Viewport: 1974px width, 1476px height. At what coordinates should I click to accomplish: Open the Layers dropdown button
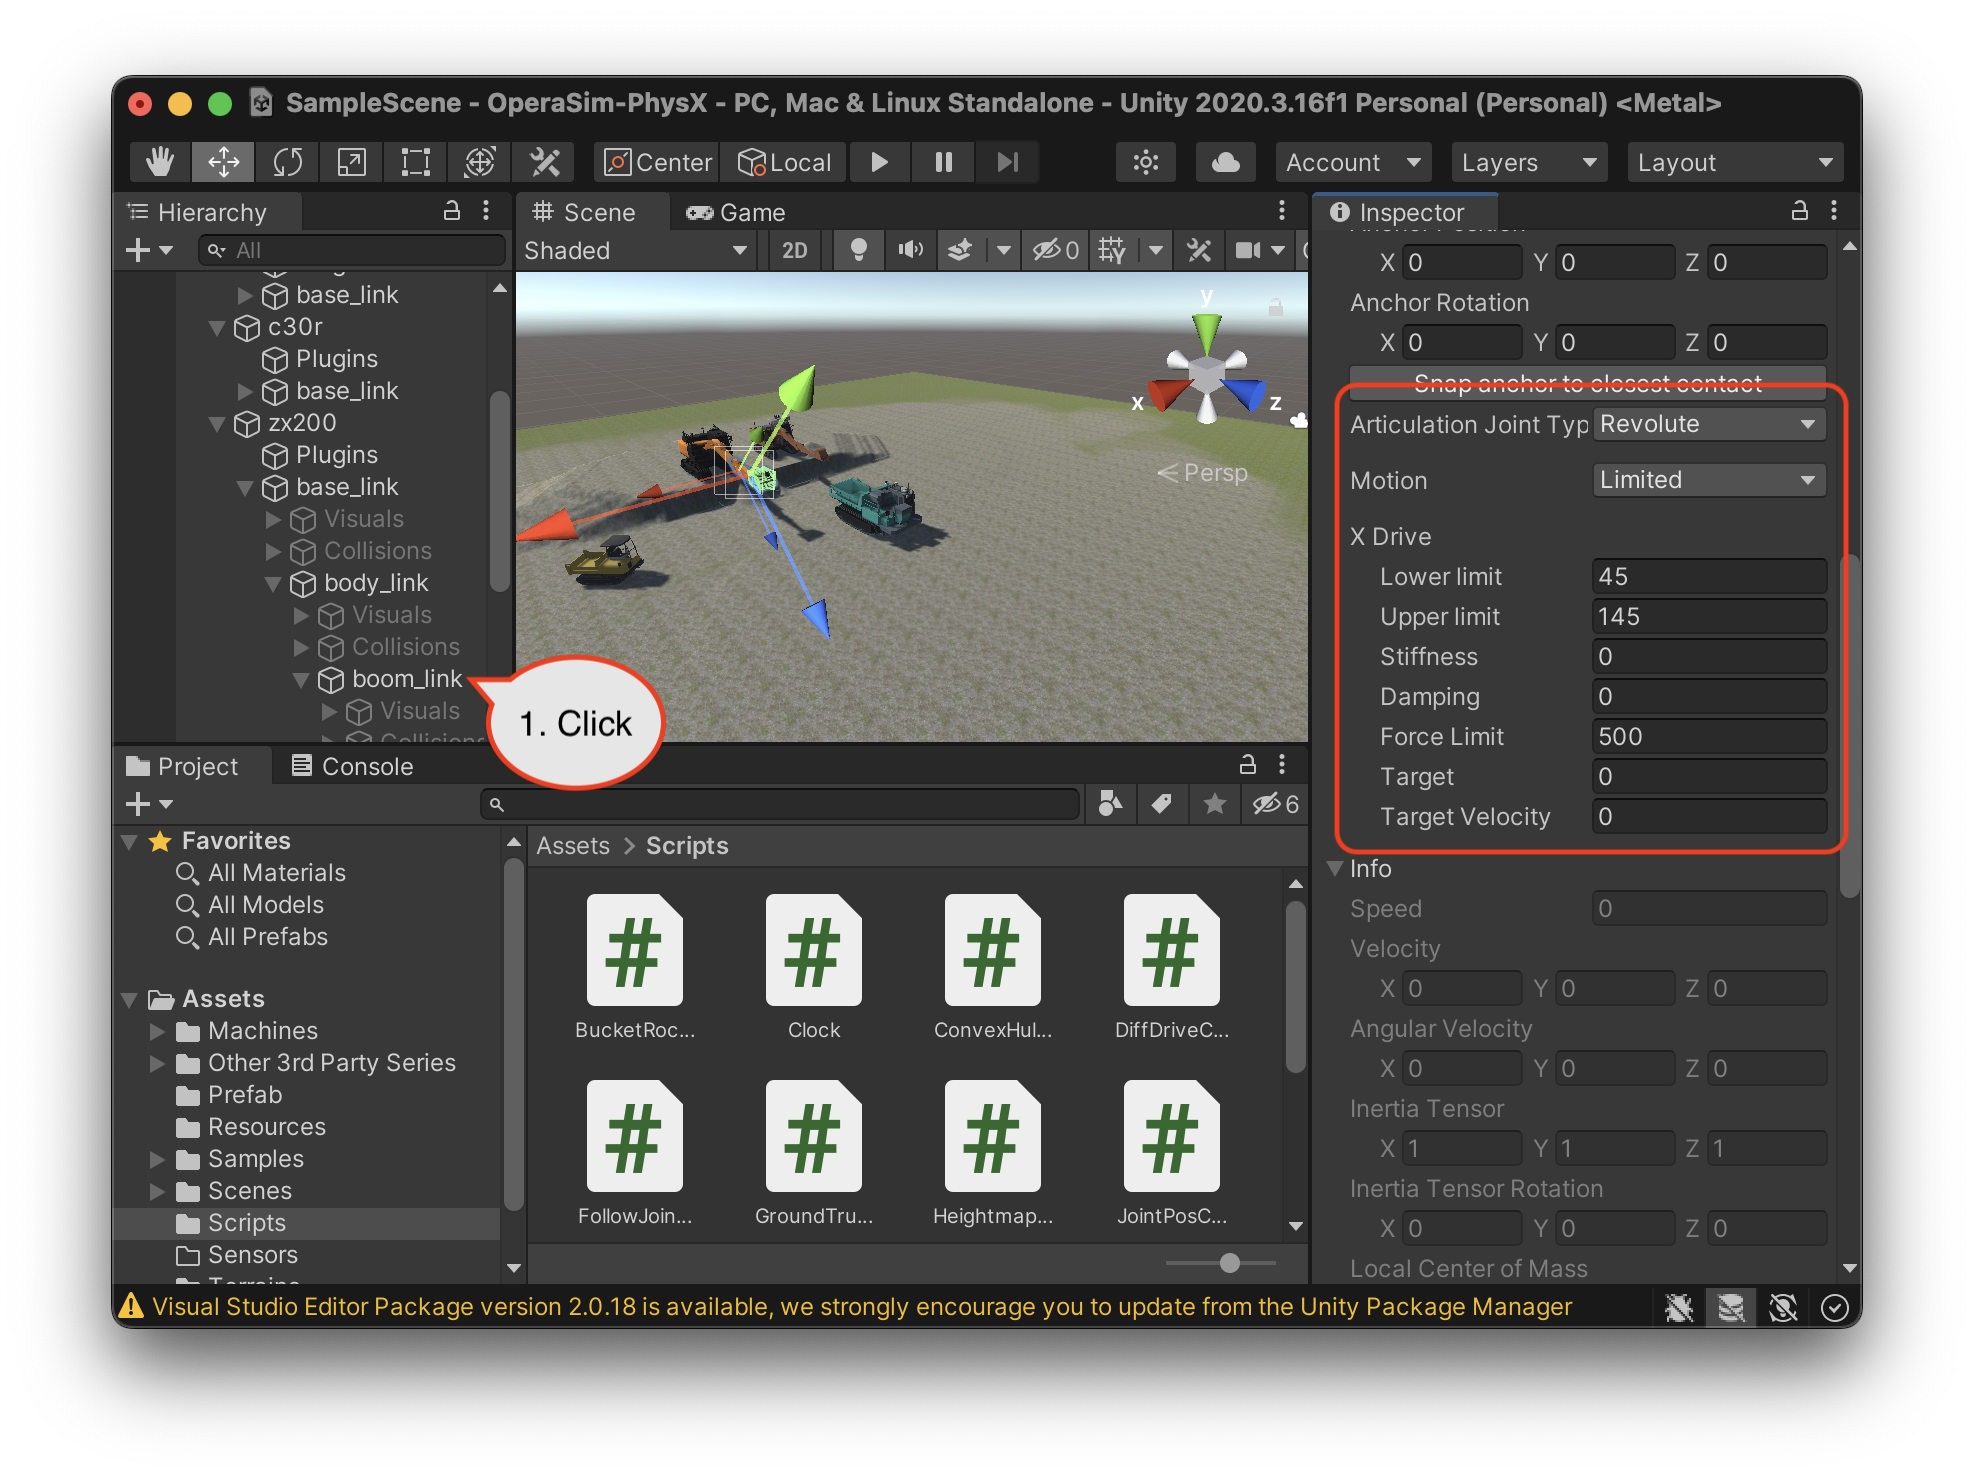click(x=1528, y=162)
